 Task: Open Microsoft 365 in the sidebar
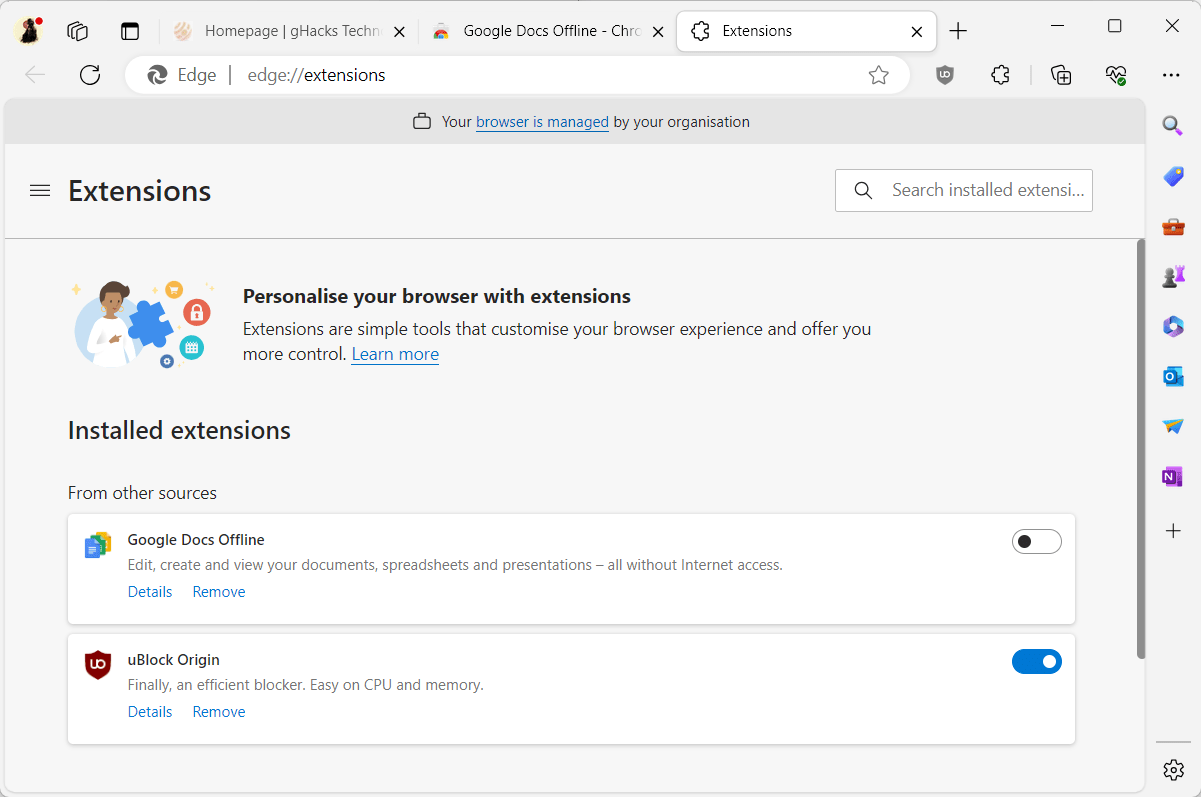pos(1172,326)
